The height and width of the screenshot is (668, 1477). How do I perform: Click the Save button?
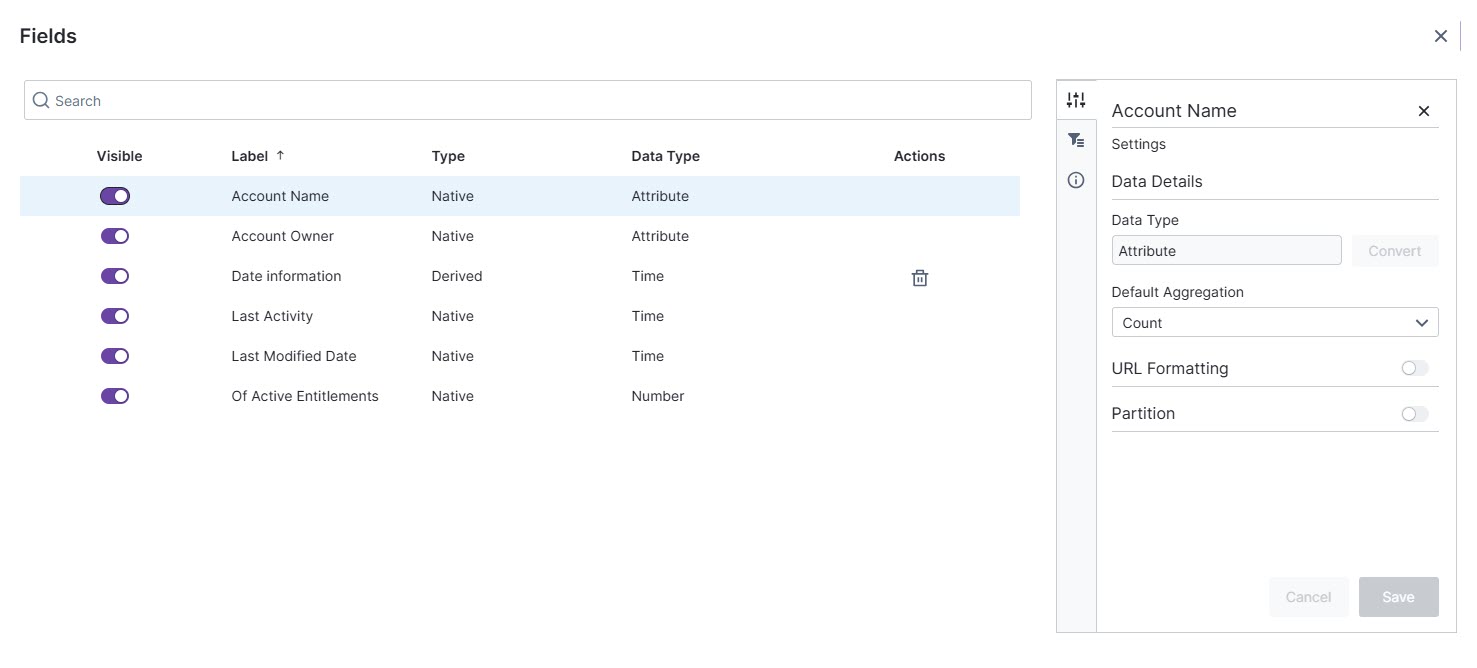pyautogui.click(x=1398, y=597)
